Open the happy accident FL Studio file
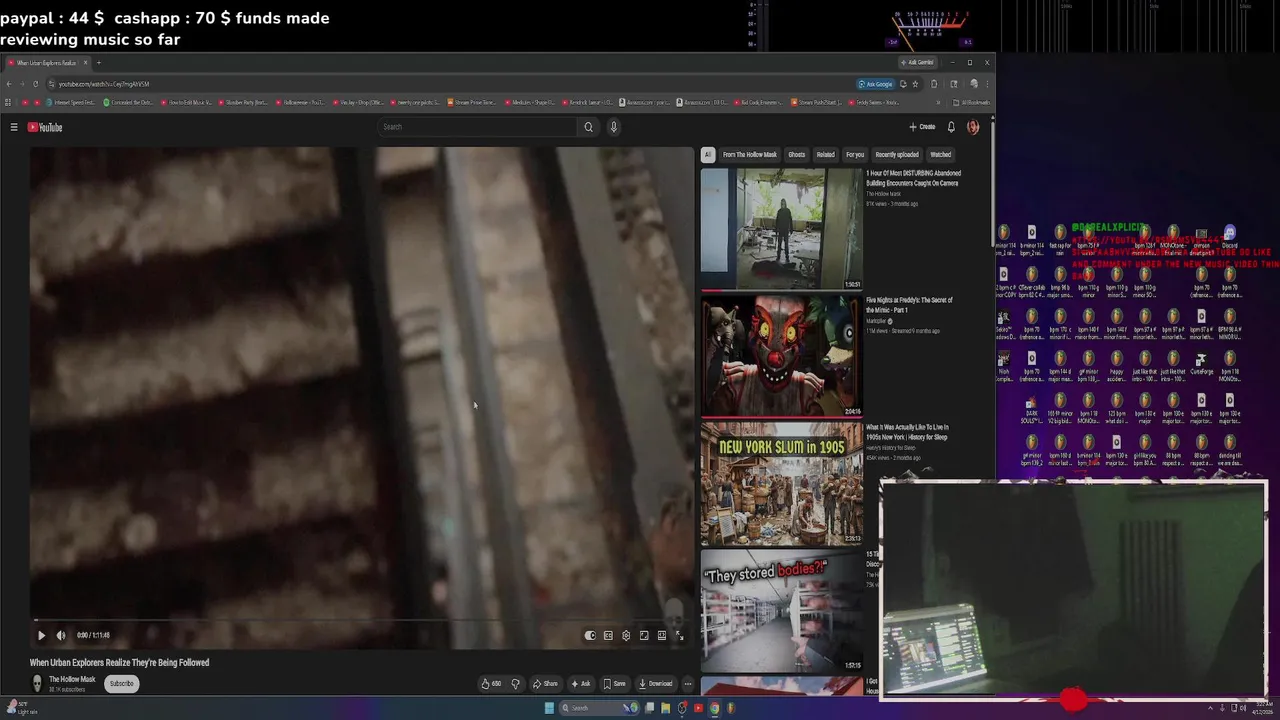The height and width of the screenshot is (720, 1280). pos(1116,364)
